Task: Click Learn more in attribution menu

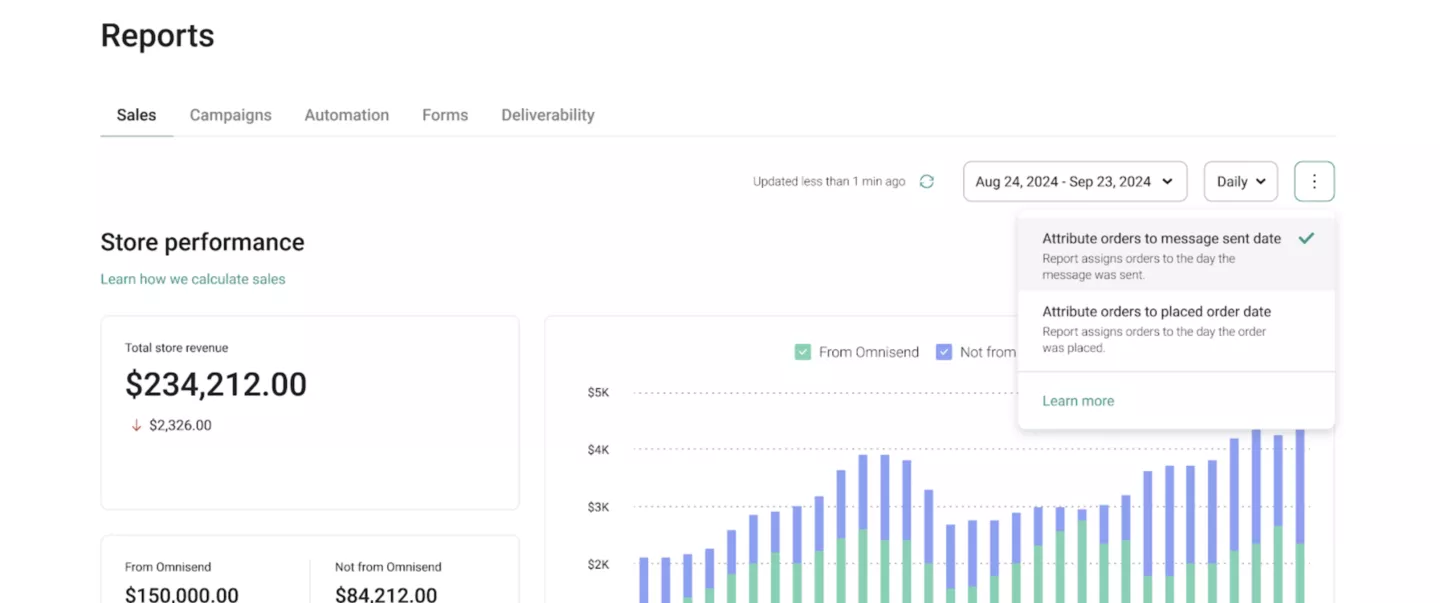Action: click(x=1078, y=401)
